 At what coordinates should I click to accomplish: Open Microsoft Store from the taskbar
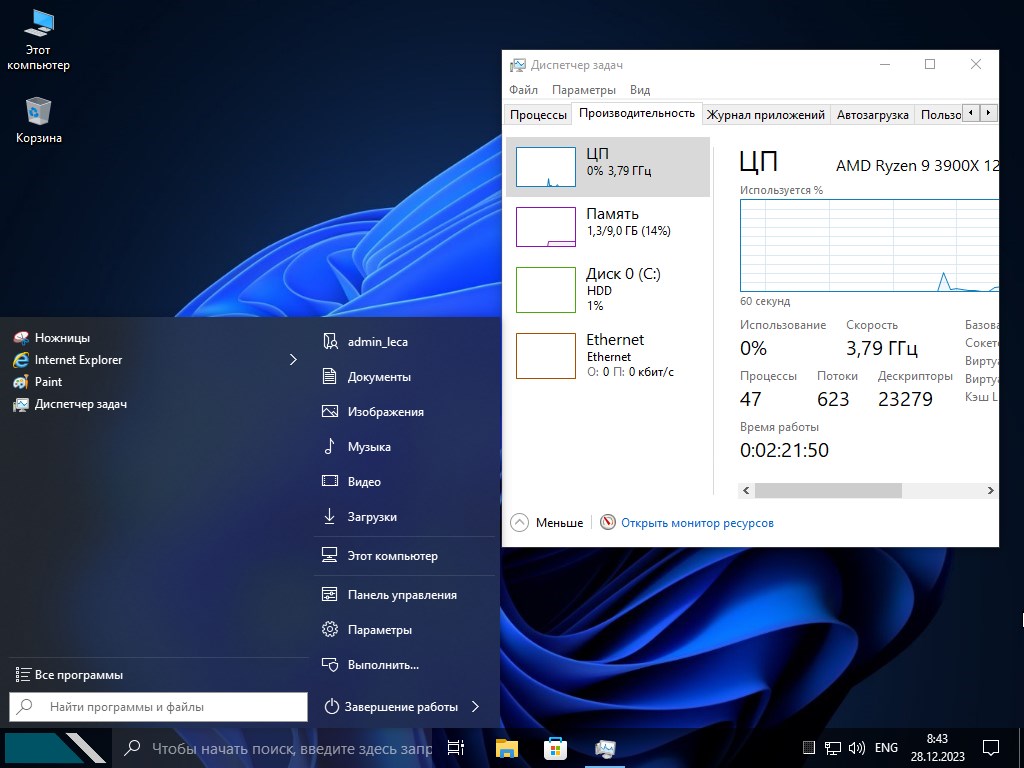[x=554, y=748]
